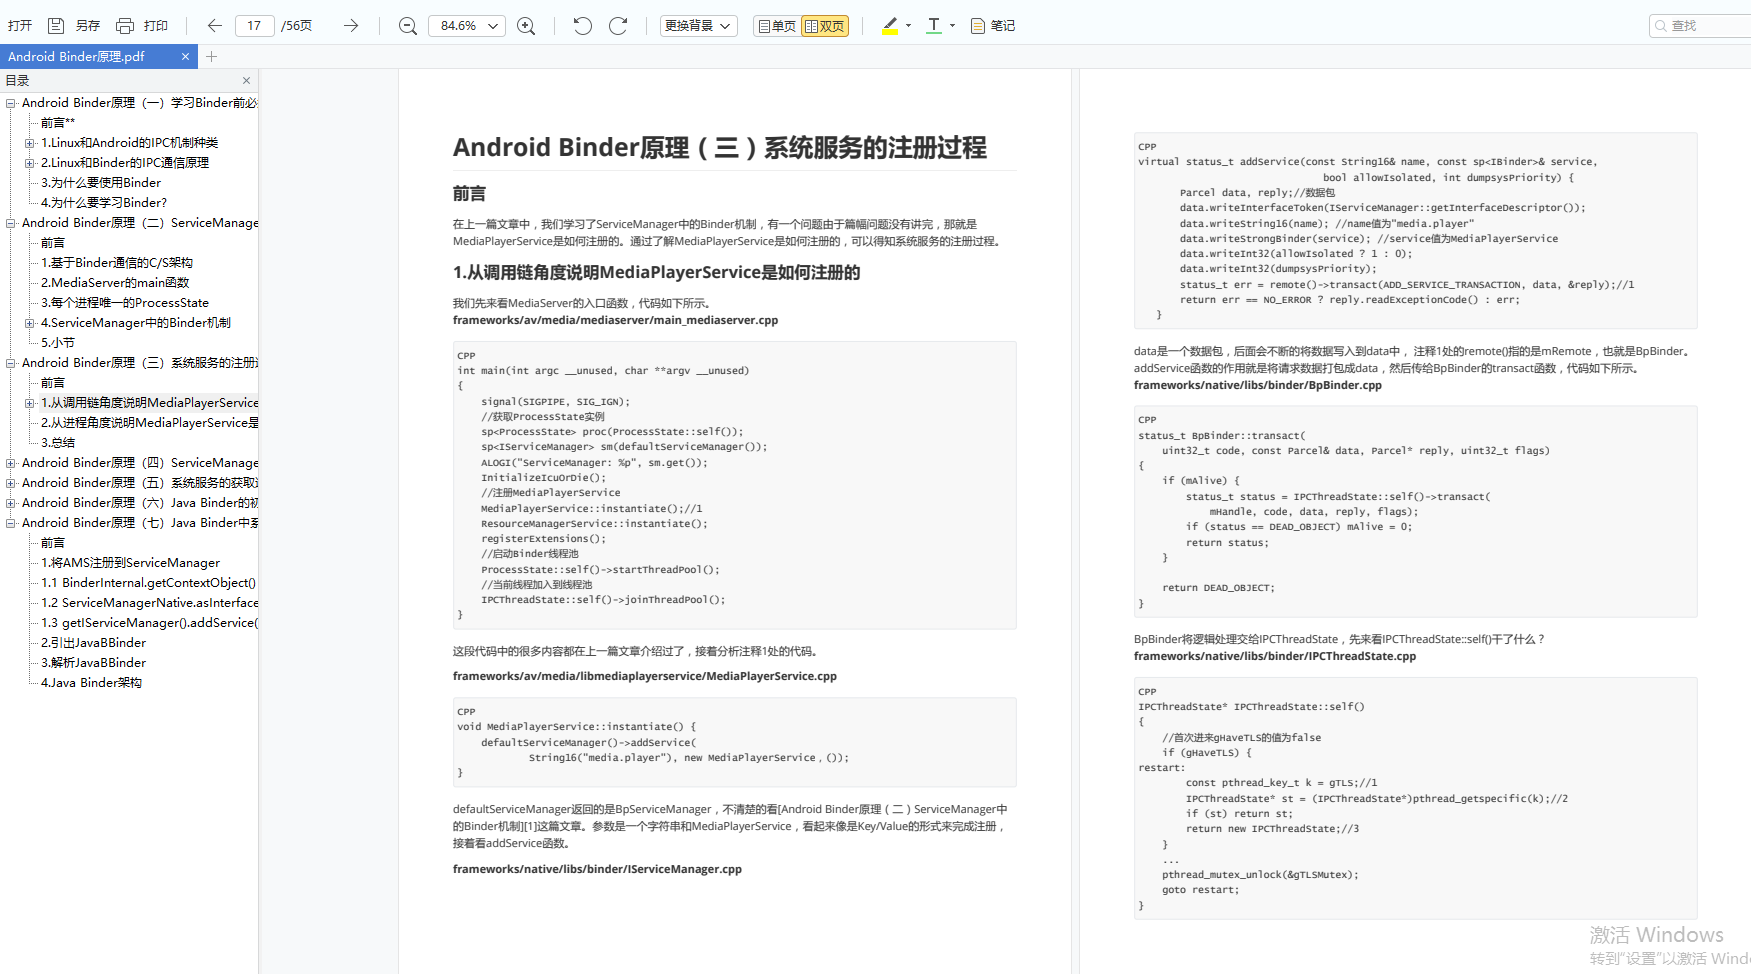Close the 目录 outline panel
The width and height of the screenshot is (1751, 974).
[246, 81]
